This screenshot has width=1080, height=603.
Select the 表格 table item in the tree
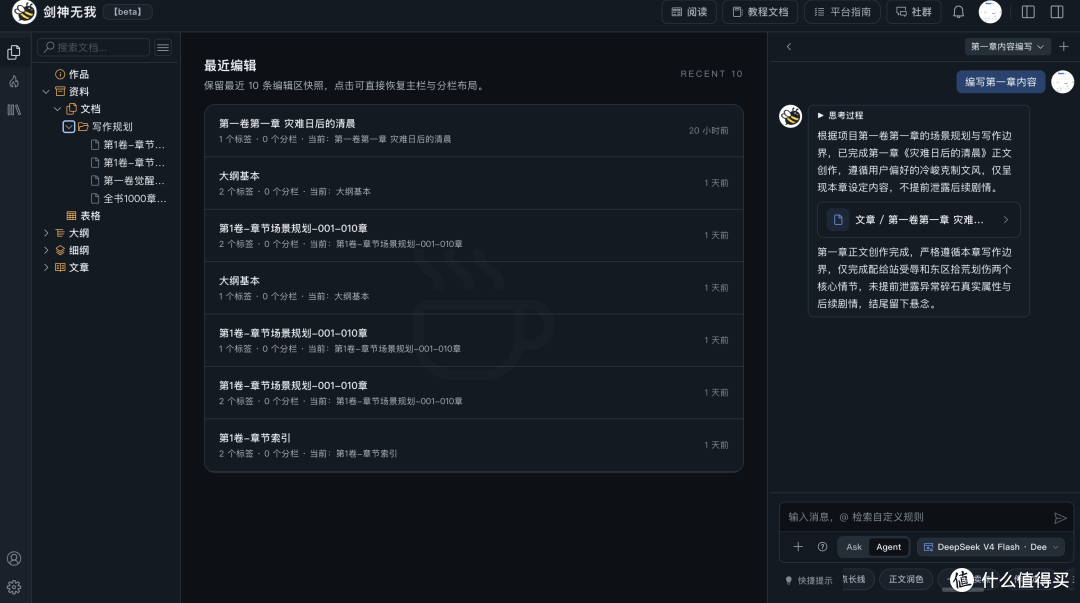(x=83, y=216)
